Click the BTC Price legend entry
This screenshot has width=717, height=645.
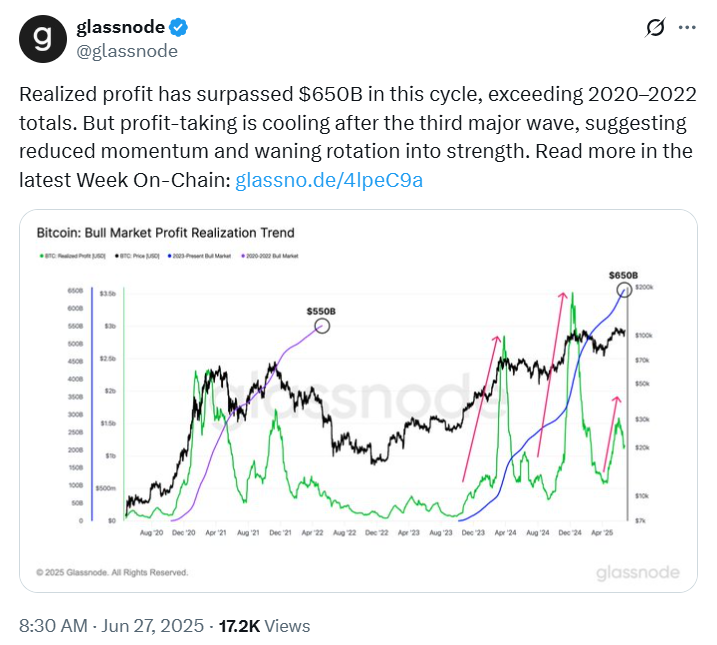(x=137, y=256)
